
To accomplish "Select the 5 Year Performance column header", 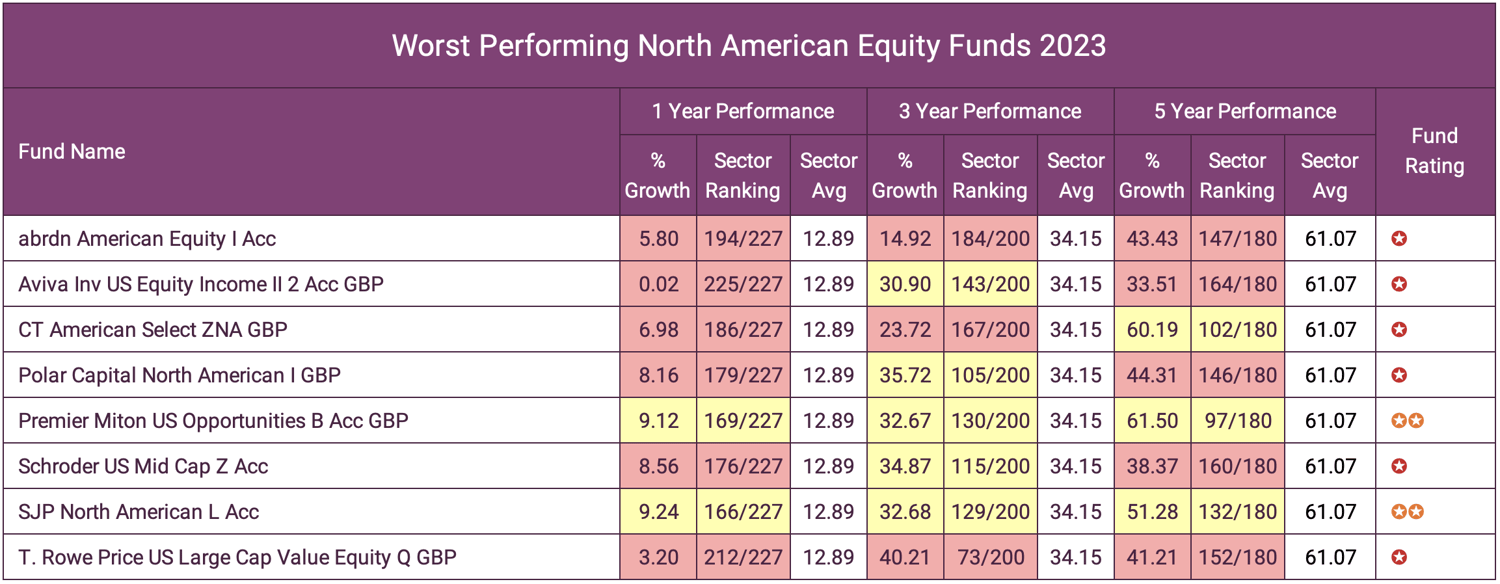I will pos(1245,111).
